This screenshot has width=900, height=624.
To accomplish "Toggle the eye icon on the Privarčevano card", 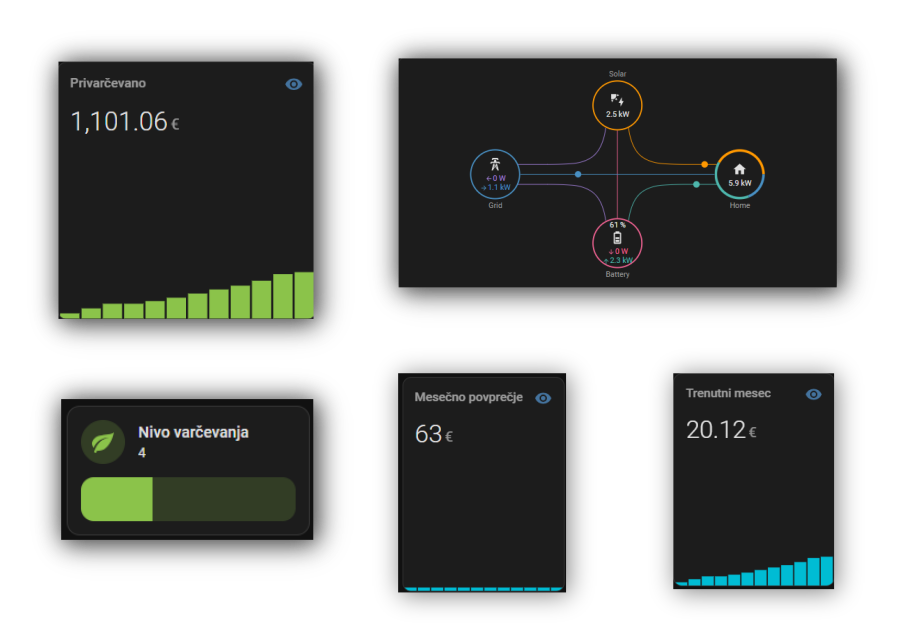I will [292, 84].
